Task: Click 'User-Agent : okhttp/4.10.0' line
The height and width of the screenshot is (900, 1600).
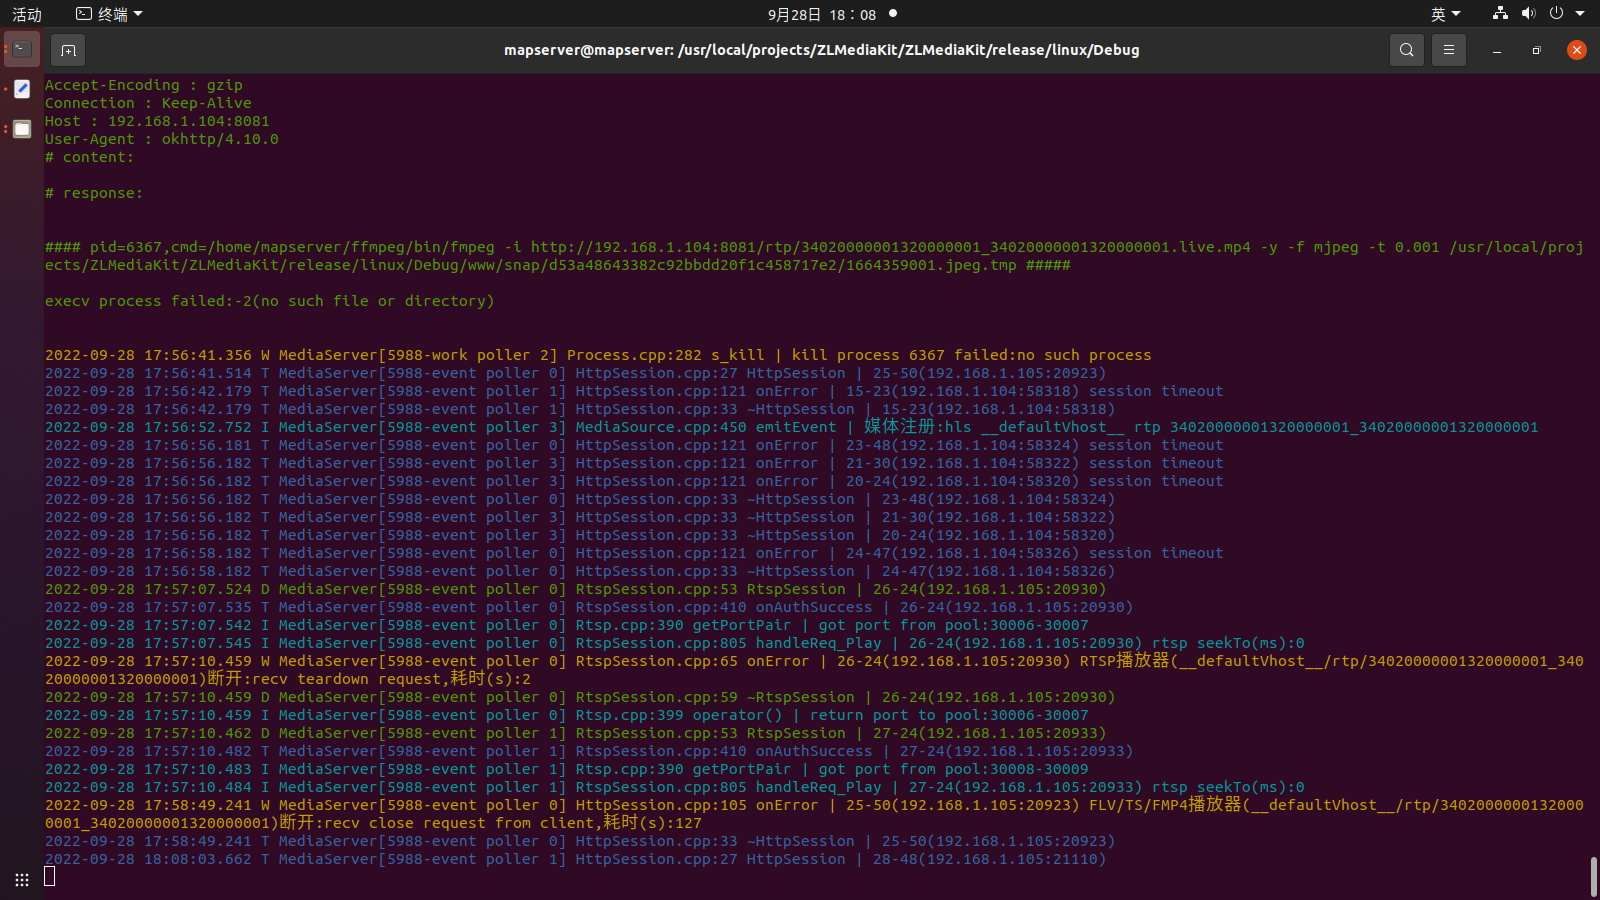Action: click(161, 139)
